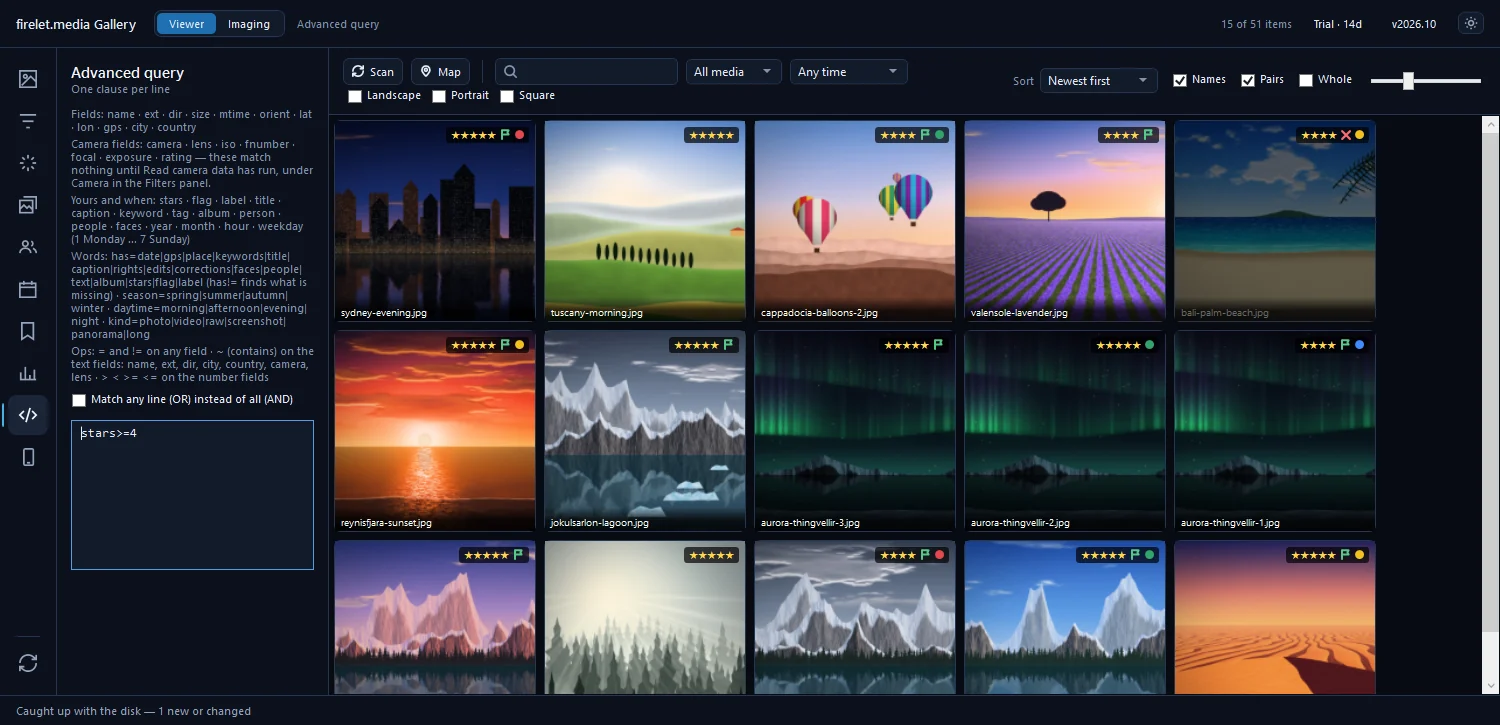
Task: Open the Map button
Action: point(440,72)
